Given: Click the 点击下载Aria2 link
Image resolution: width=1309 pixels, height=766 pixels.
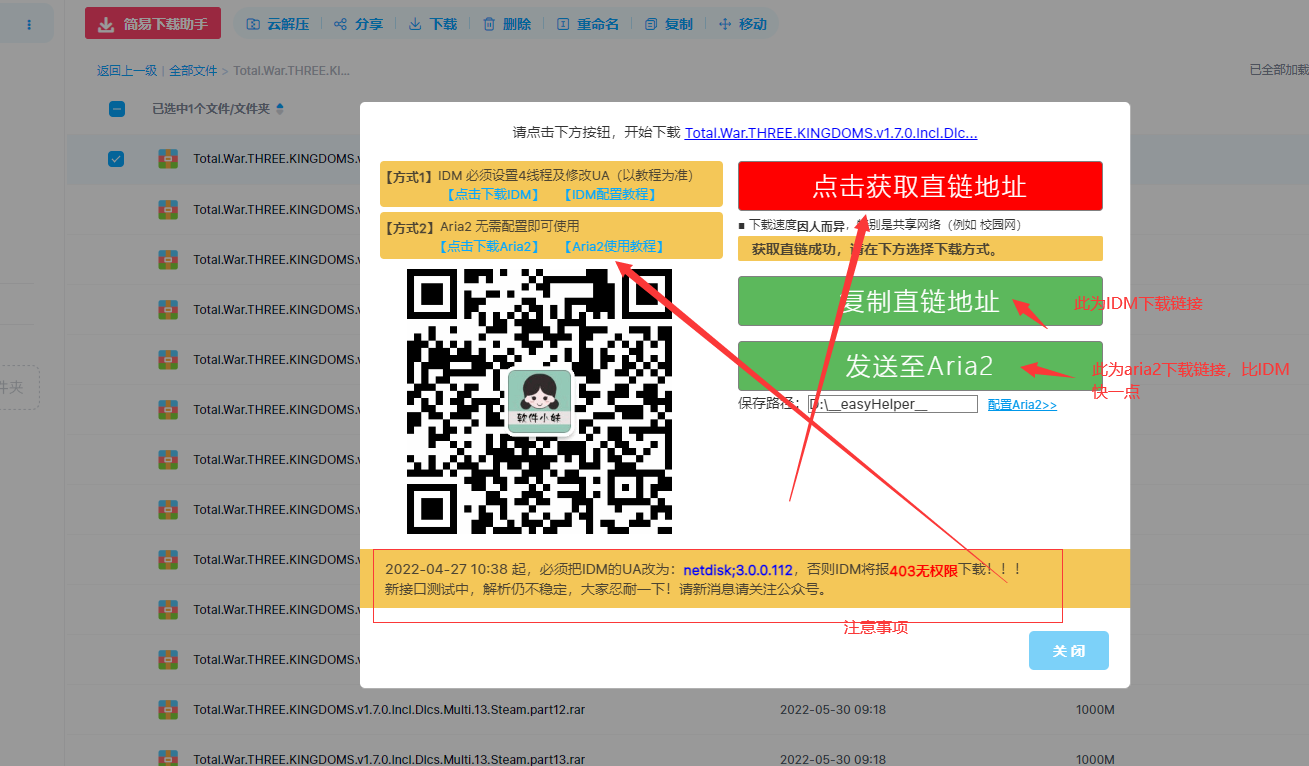Looking at the screenshot, I should coord(489,246).
